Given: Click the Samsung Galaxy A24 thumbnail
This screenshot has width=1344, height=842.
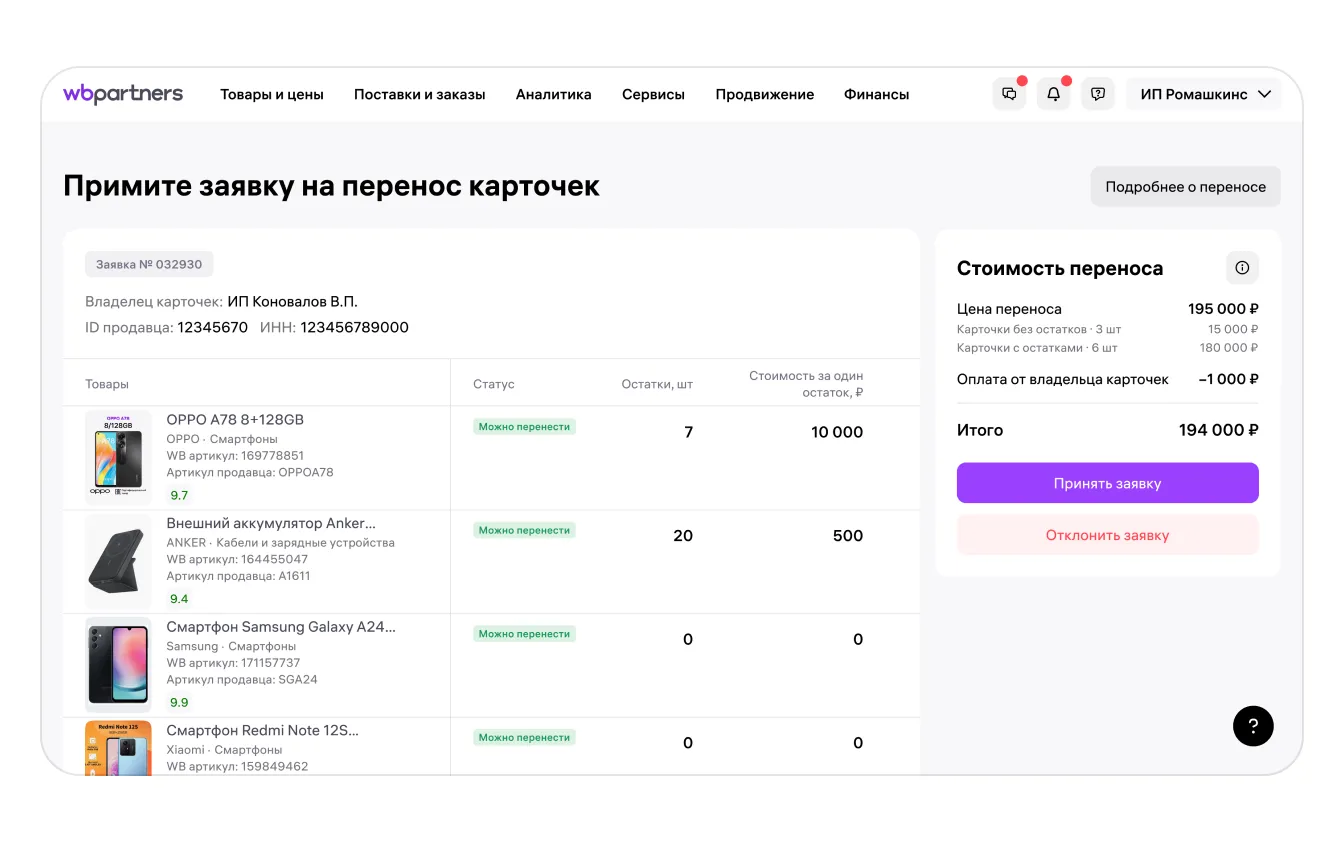Looking at the screenshot, I should [118, 665].
